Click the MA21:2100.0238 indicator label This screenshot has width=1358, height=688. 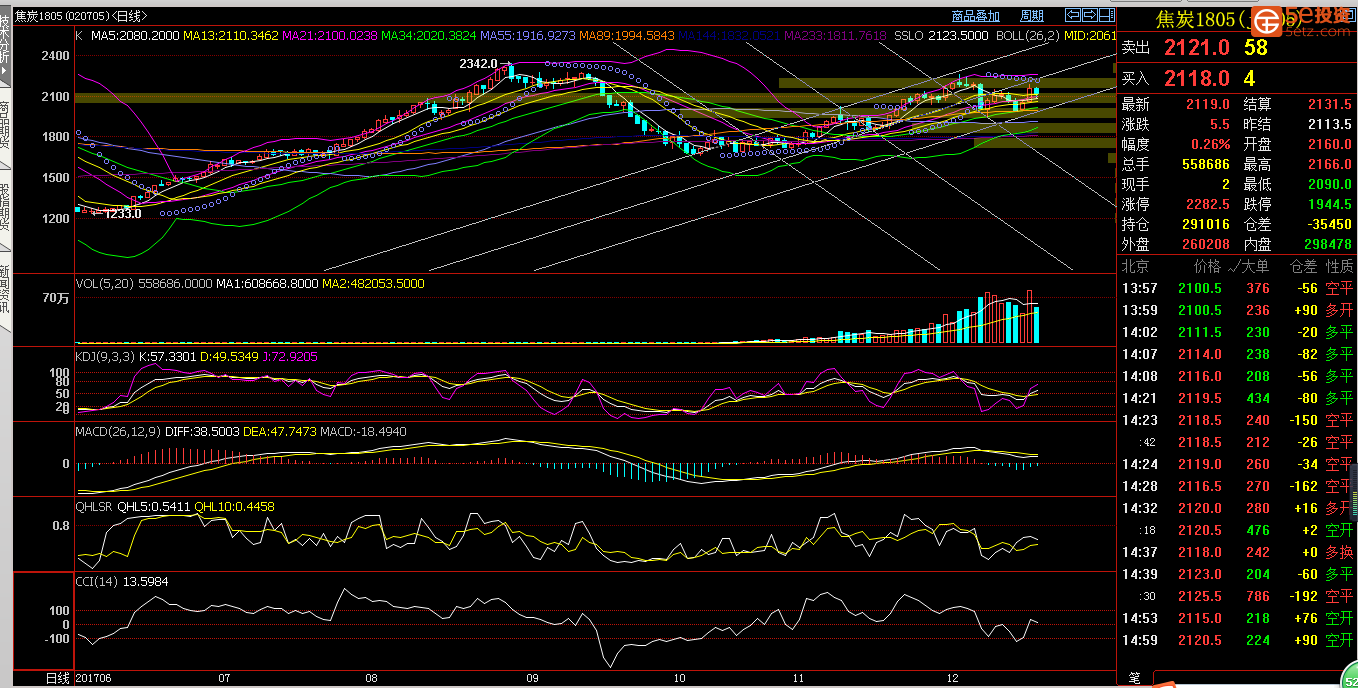click(330, 35)
